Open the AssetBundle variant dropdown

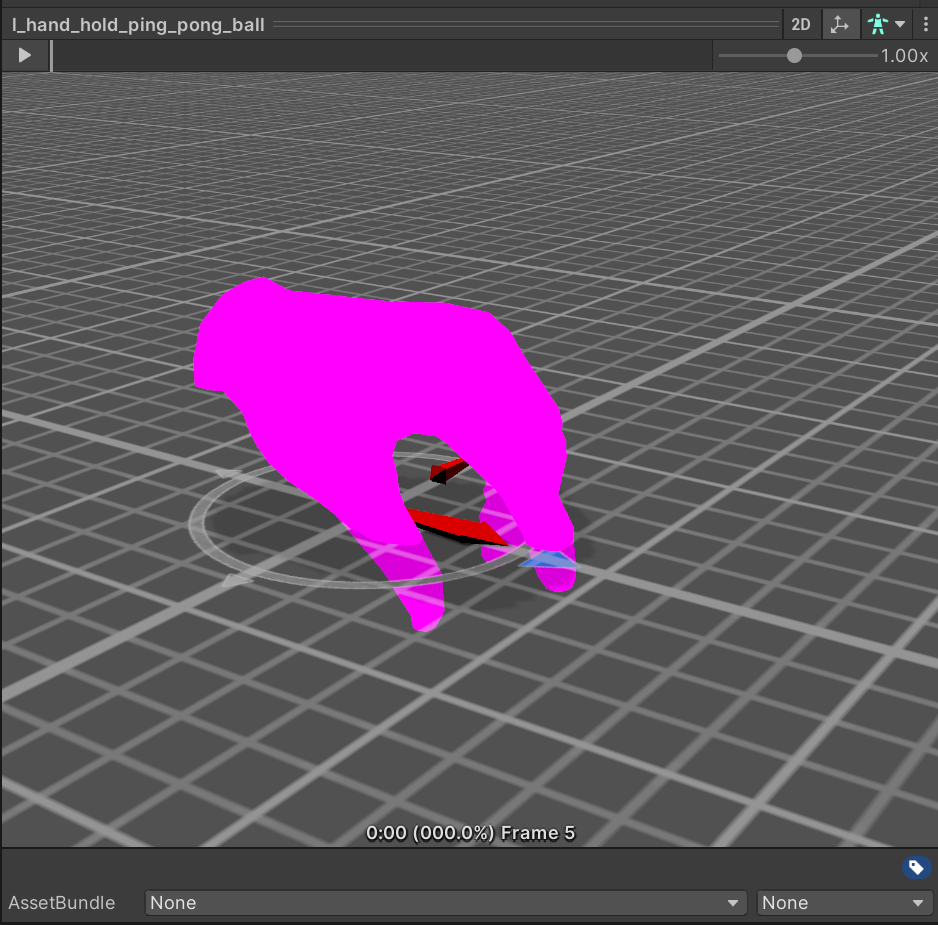(x=844, y=902)
